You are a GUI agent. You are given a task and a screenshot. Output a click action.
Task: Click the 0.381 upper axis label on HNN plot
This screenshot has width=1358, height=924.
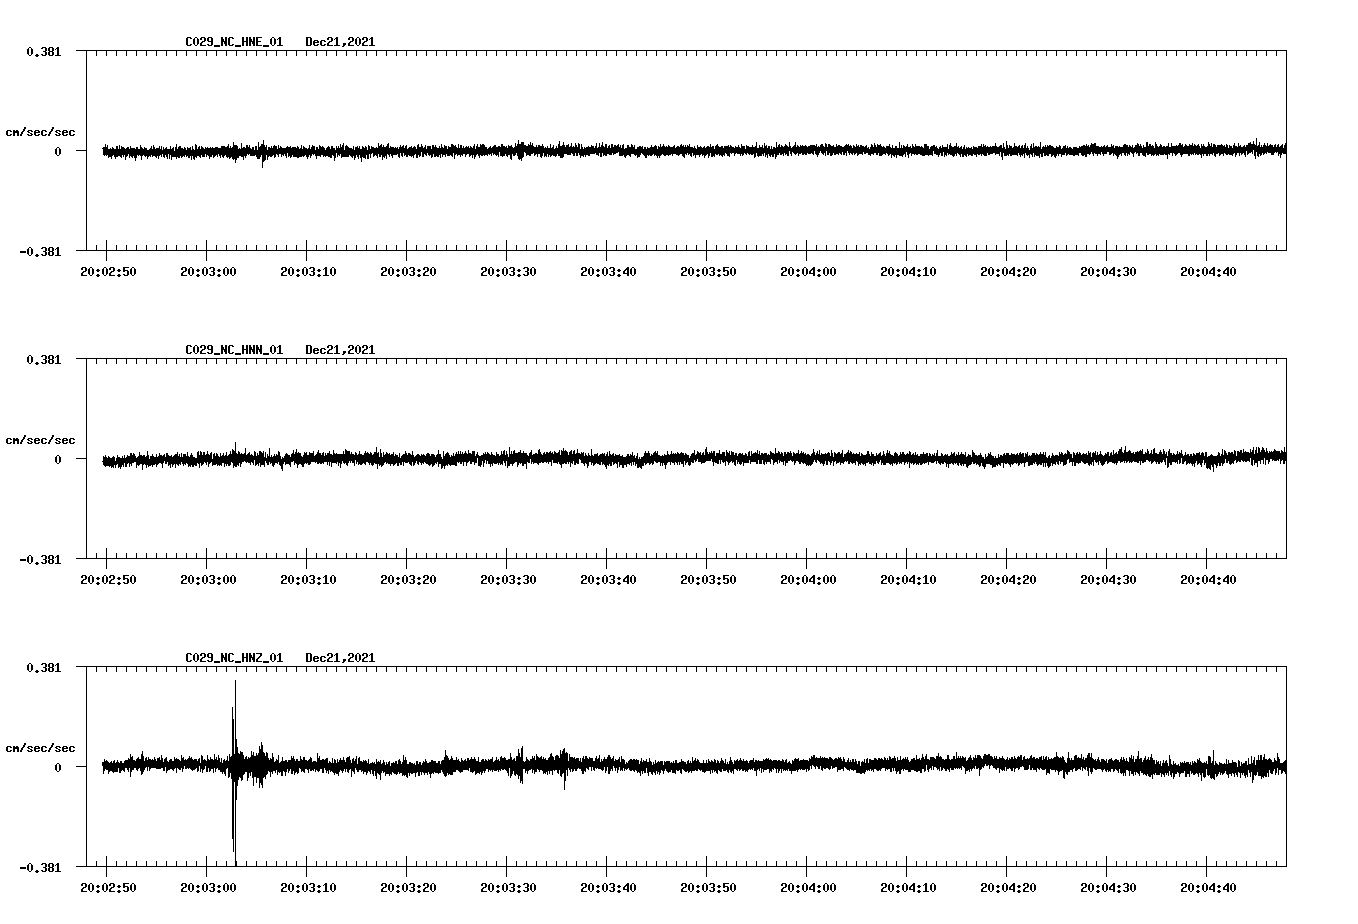(x=43, y=360)
